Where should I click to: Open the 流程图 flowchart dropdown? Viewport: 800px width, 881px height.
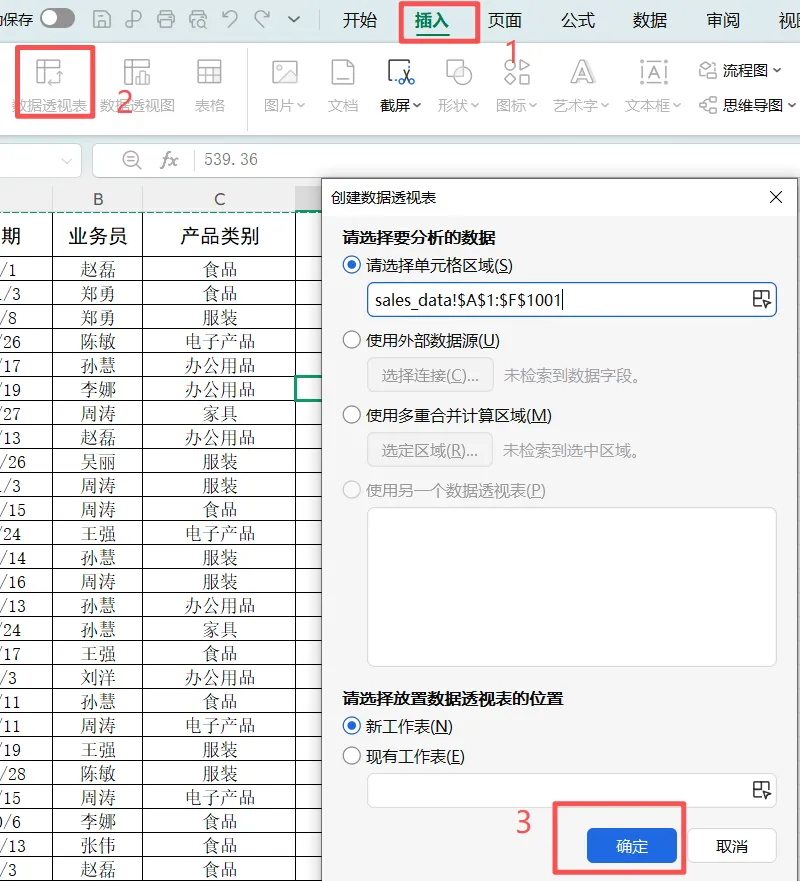(x=740, y=70)
